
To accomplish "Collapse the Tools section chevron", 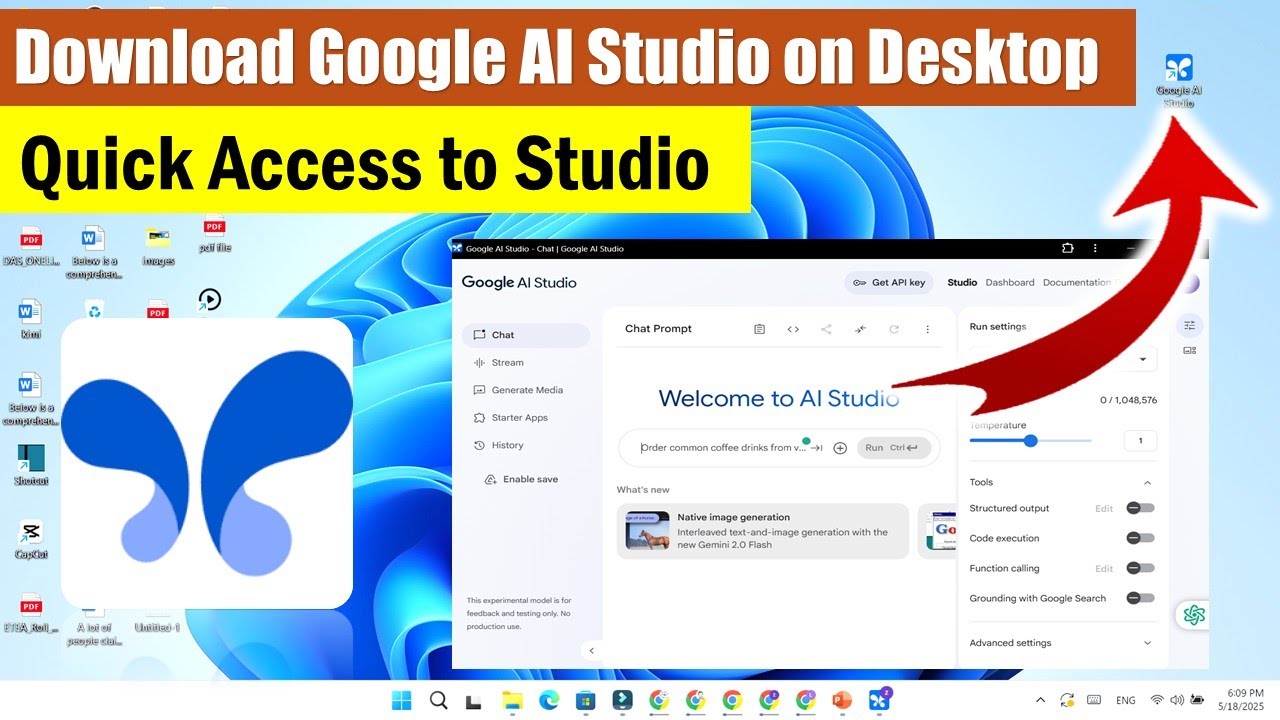I will click(x=1147, y=482).
